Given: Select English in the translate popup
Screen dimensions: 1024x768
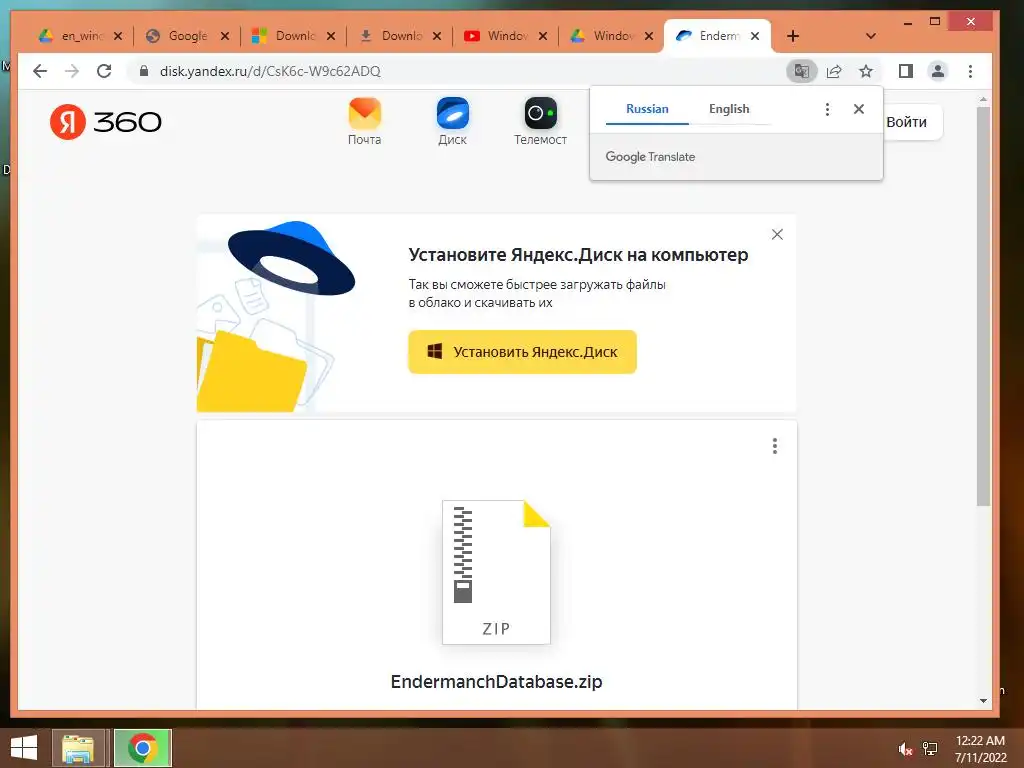Looking at the screenshot, I should [729, 109].
